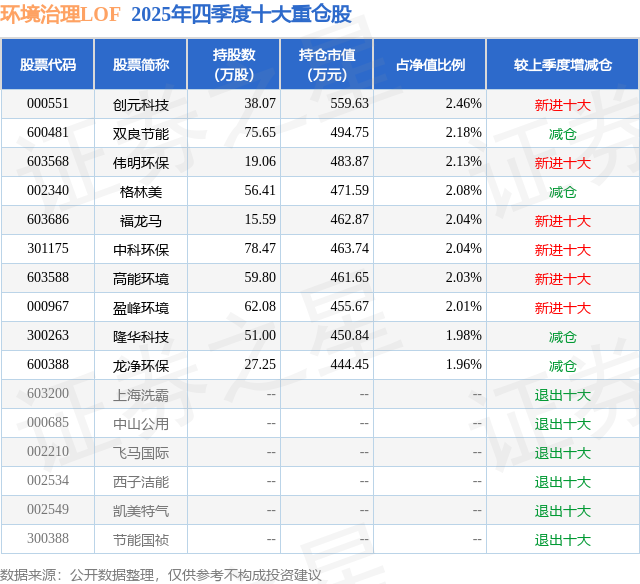Screen dimensions: 640x584
Task: Click net value ratio 2.03%
Action: [x=464, y=278]
